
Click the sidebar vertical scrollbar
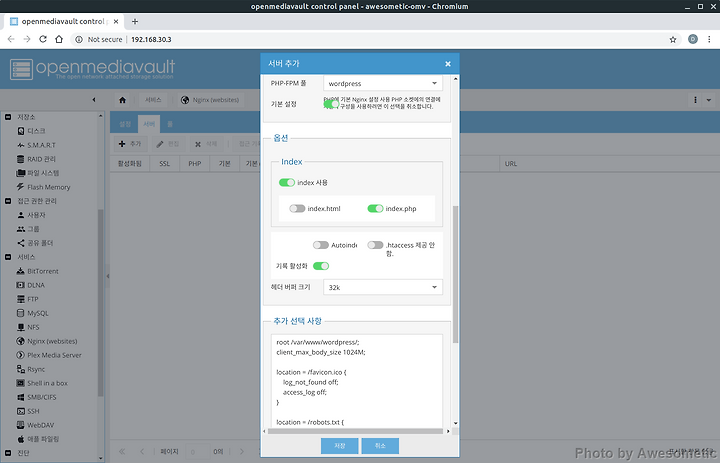click(x=101, y=303)
